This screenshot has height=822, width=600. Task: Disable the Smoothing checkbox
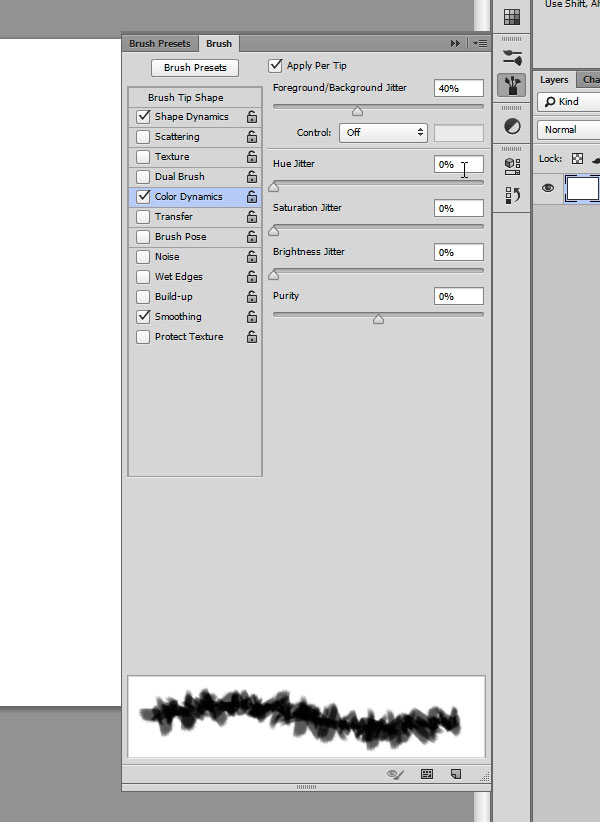pos(144,317)
